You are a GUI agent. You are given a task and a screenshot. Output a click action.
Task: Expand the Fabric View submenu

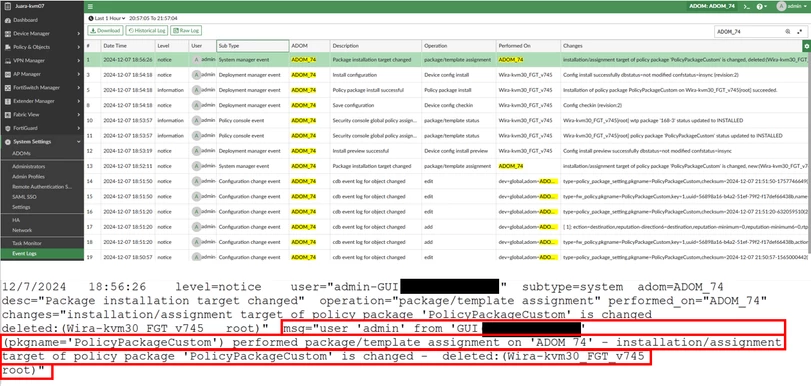[x=79, y=114]
